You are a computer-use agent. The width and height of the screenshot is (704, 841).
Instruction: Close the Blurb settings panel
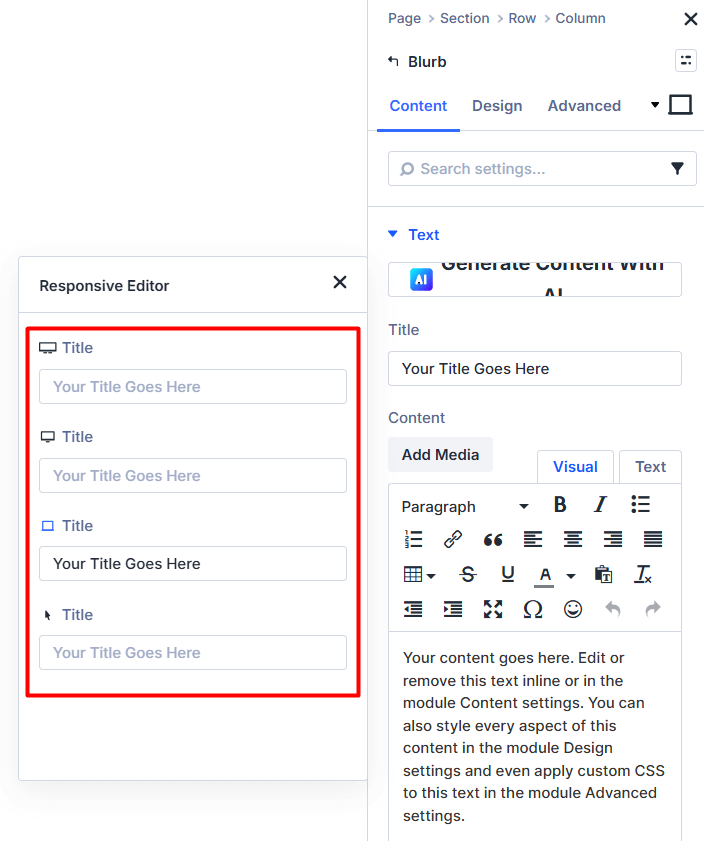(x=691, y=19)
